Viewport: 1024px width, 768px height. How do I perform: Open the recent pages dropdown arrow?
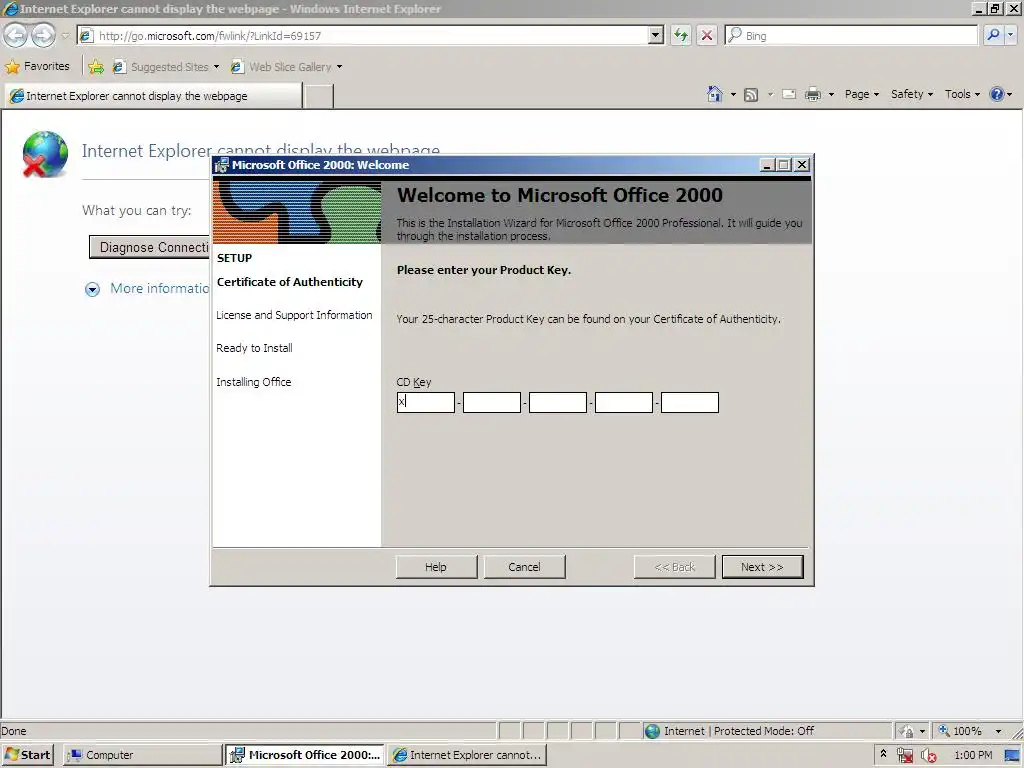pos(65,36)
